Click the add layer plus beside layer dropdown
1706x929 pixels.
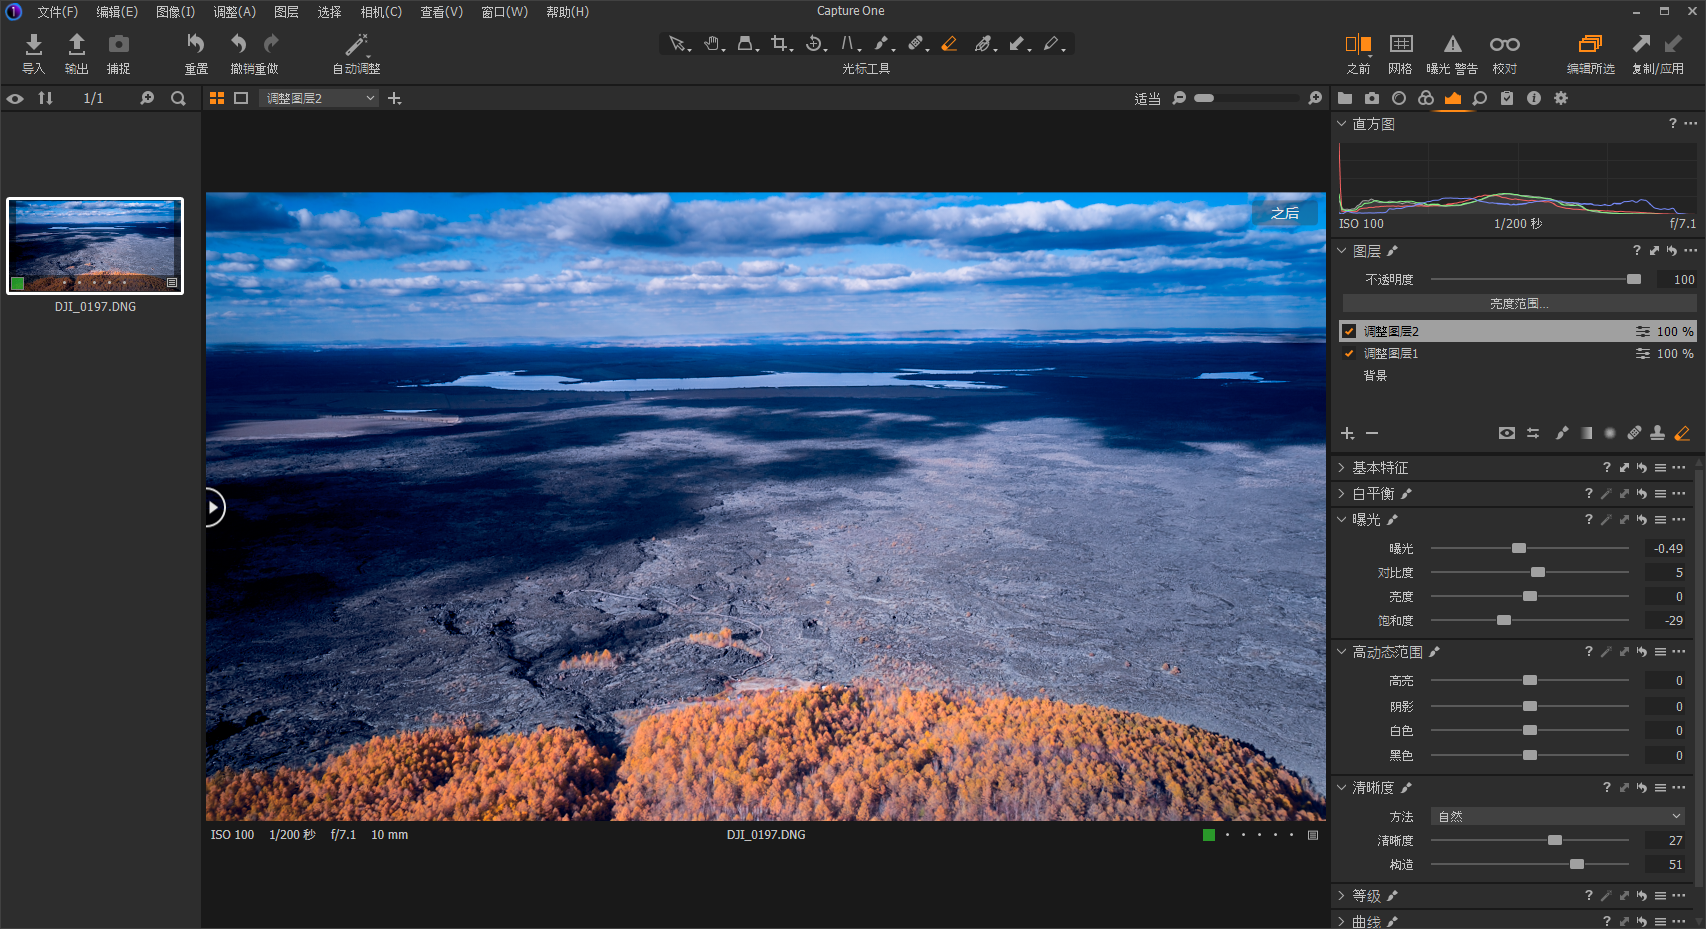[x=394, y=98]
